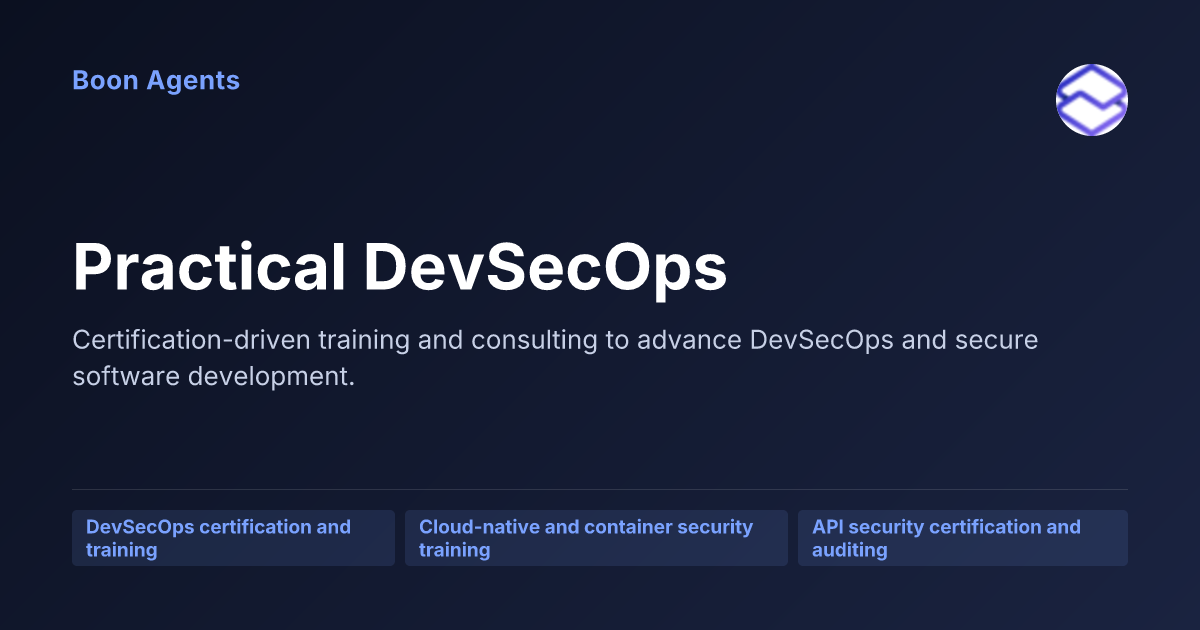1200x630 pixels.
Task: Click the circular layered logo icon
Action: tap(1092, 100)
